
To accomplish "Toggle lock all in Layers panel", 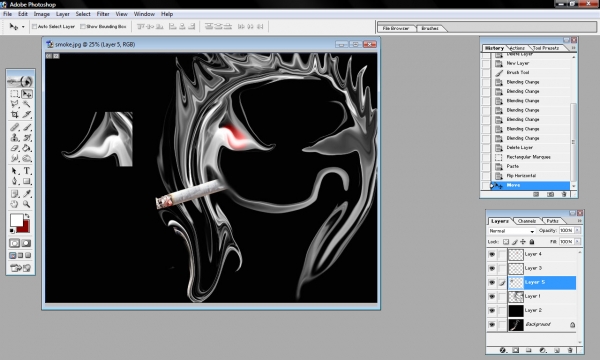I will pyautogui.click(x=532, y=242).
